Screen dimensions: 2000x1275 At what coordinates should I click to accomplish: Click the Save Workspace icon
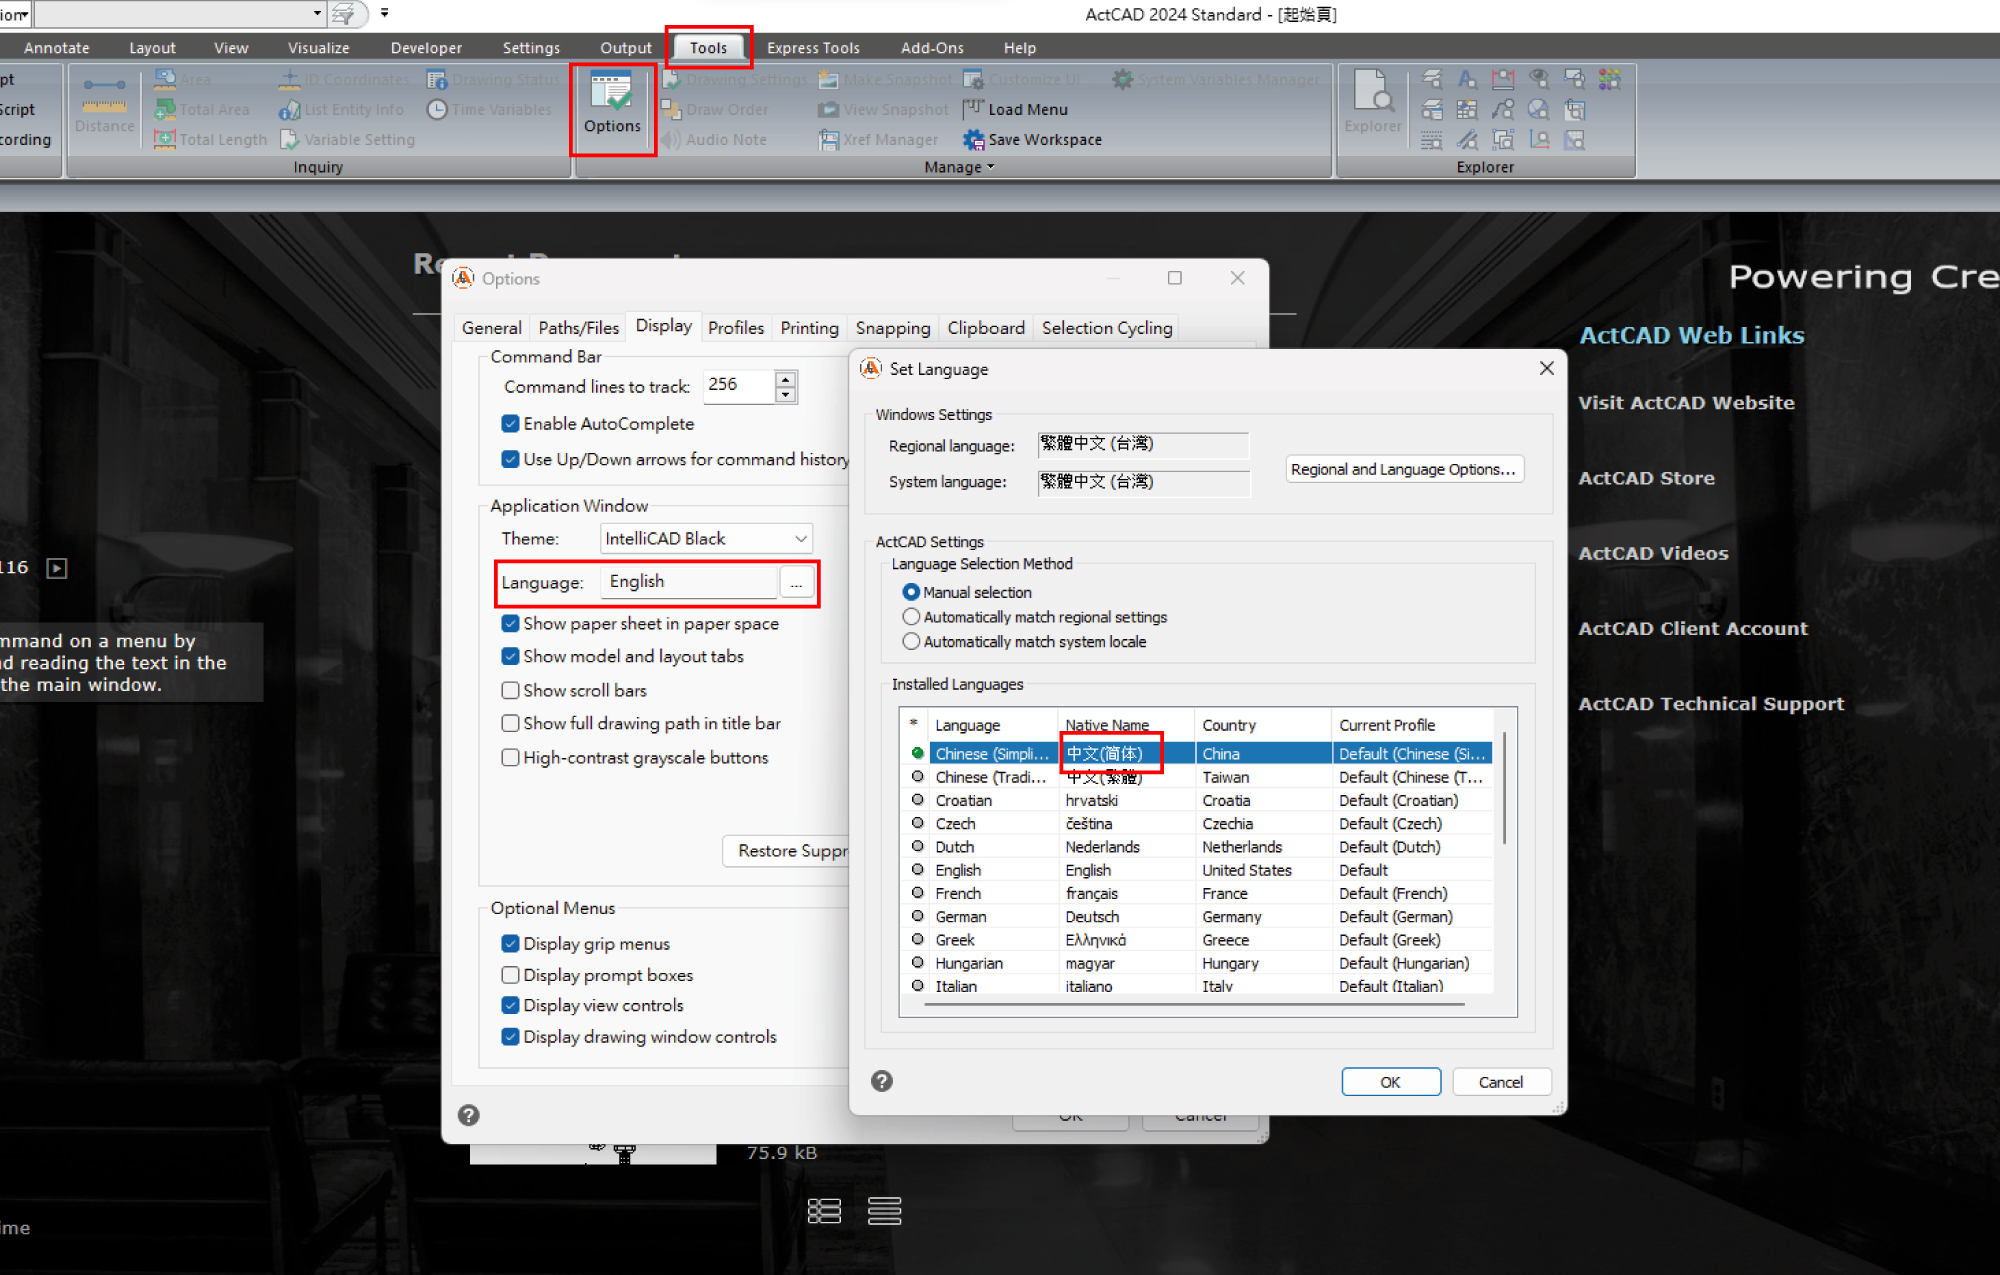pos(973,140)
